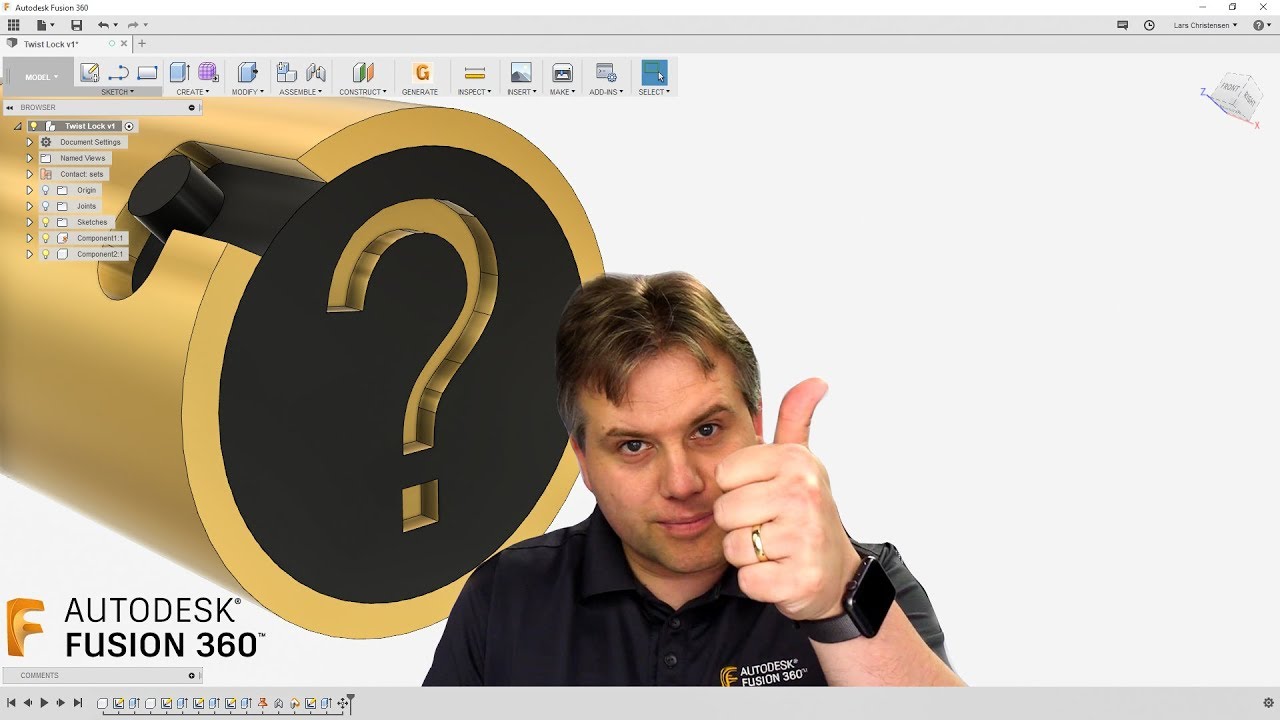Click the FRONT face of the ViewCube
The height and width of the screenshot is (720, 1280).
[1229, 88]
